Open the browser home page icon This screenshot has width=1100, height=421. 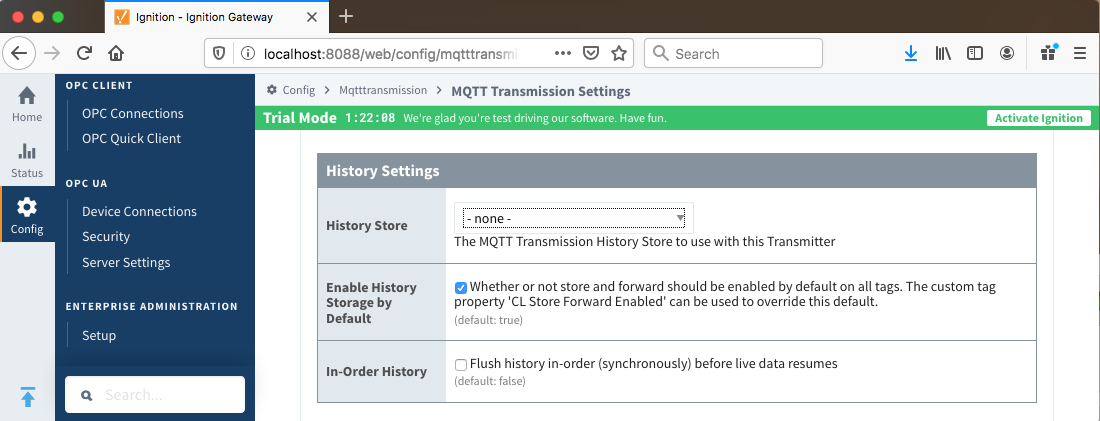116,53
